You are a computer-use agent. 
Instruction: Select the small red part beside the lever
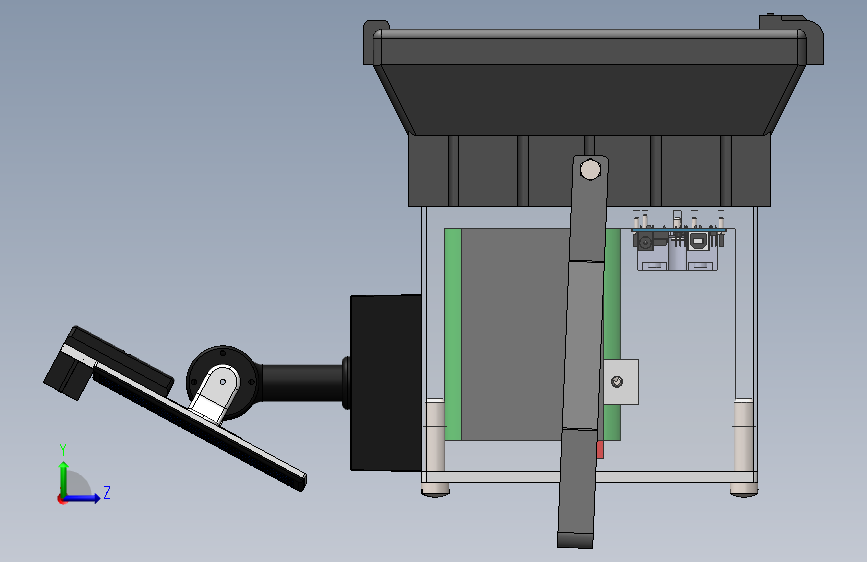point(600,450)
